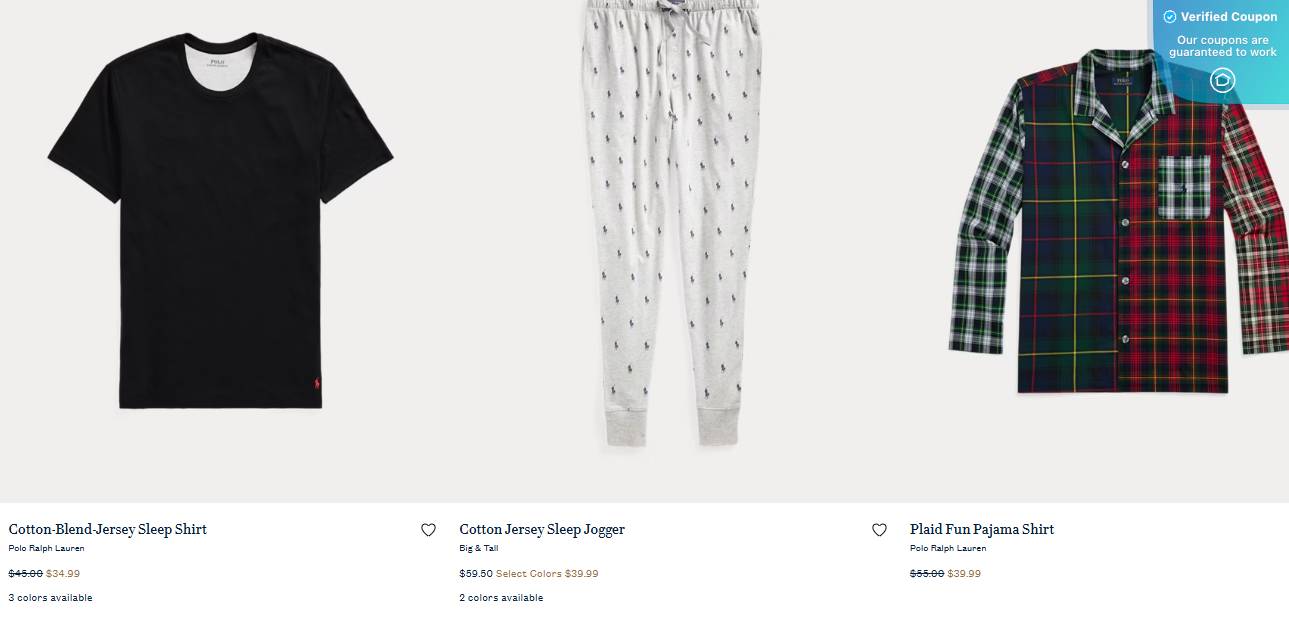Click the circular tag icon in coupon badge

(1222, 80)
